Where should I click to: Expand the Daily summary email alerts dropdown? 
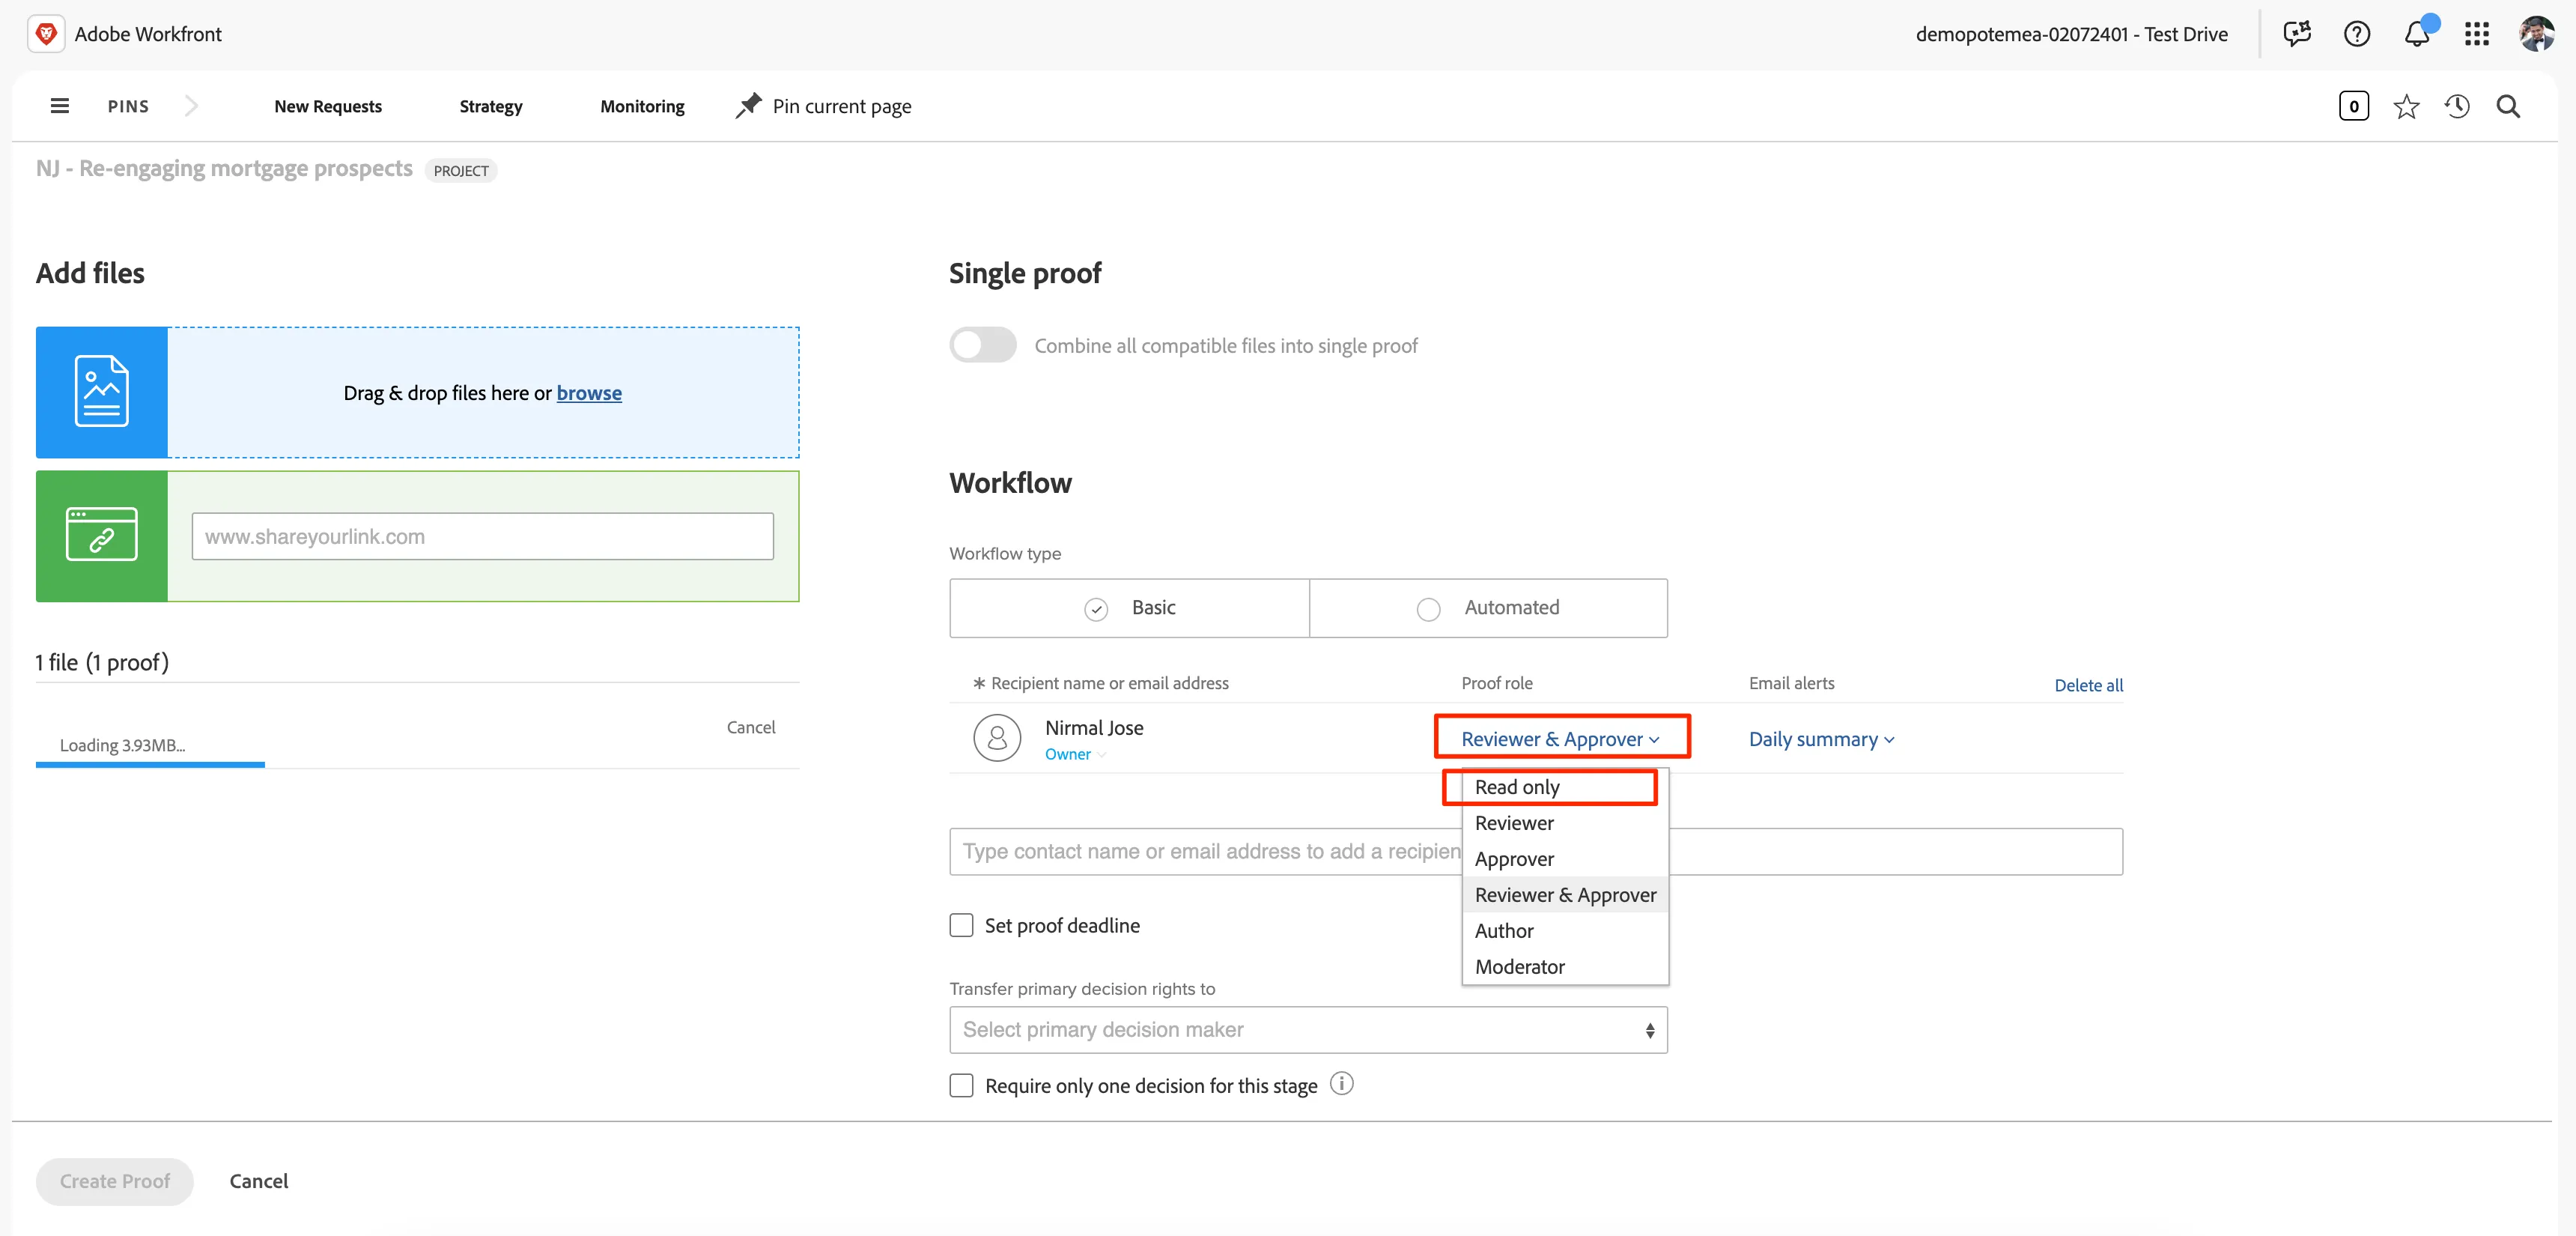coord(1821,739)
